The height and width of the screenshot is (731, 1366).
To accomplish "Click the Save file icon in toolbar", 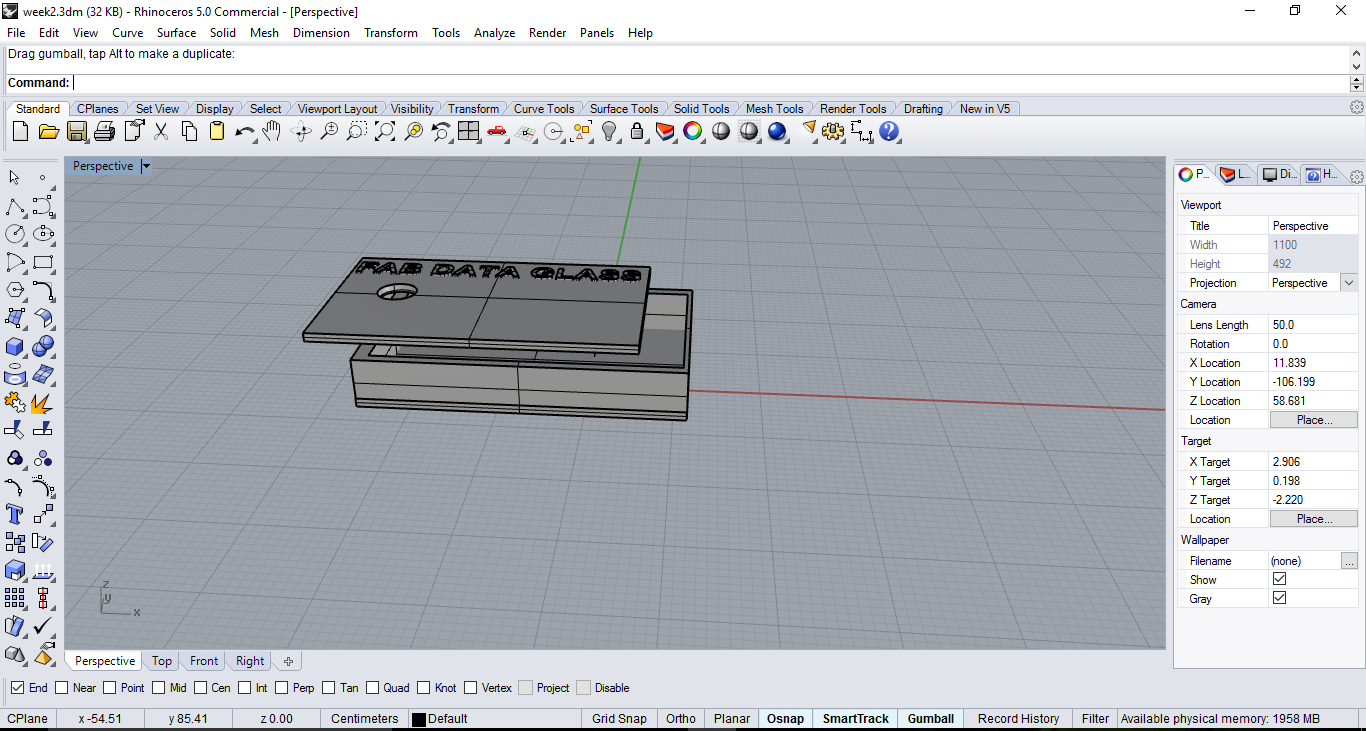I will point(77,131).
